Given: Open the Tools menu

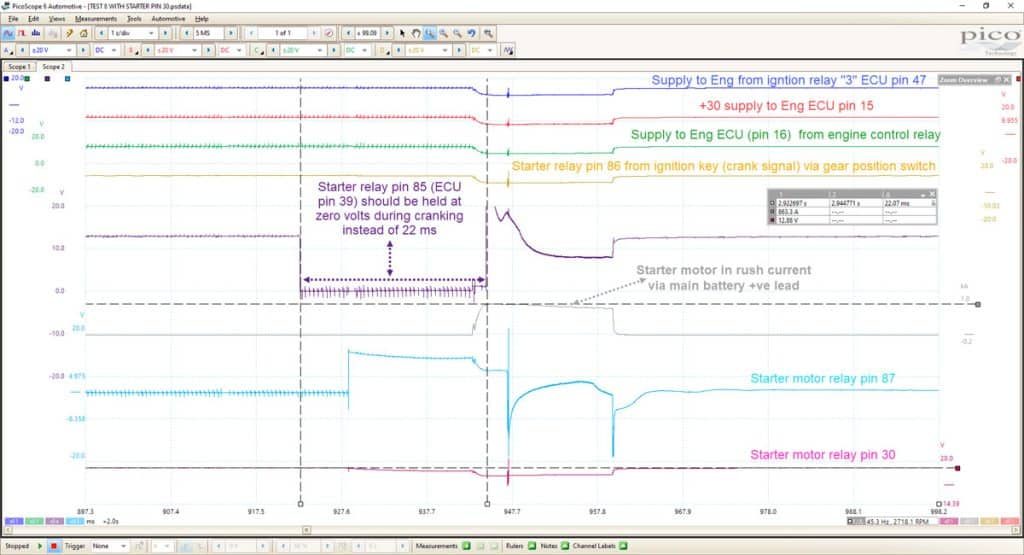Looking at the screenshot, I should tap(134, 19).
